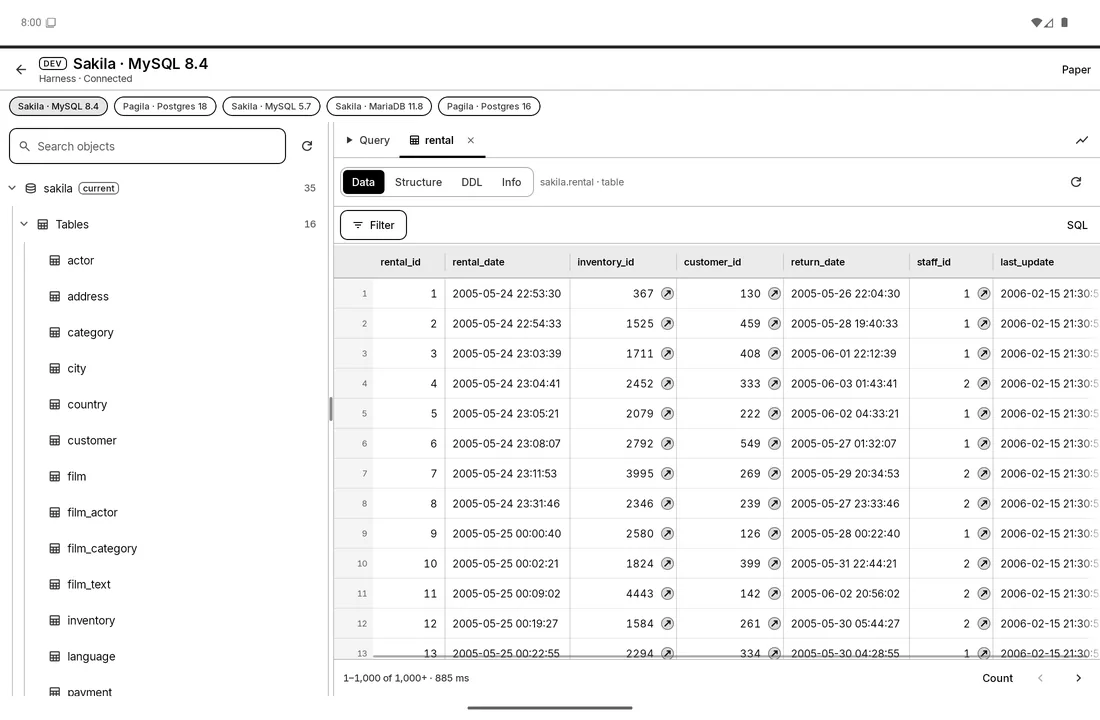Select the Data view tab
1100x720 pixels.
[x=363, y=182]
